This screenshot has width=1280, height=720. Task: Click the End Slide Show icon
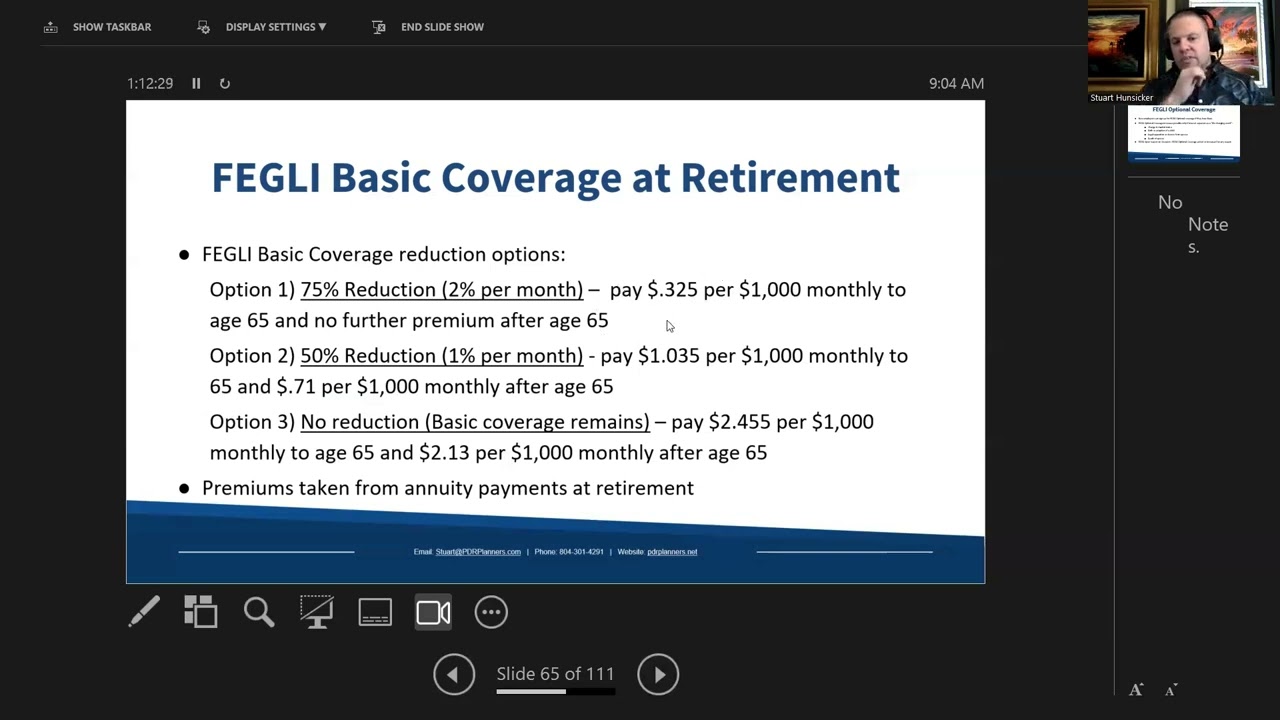(378, 27)
